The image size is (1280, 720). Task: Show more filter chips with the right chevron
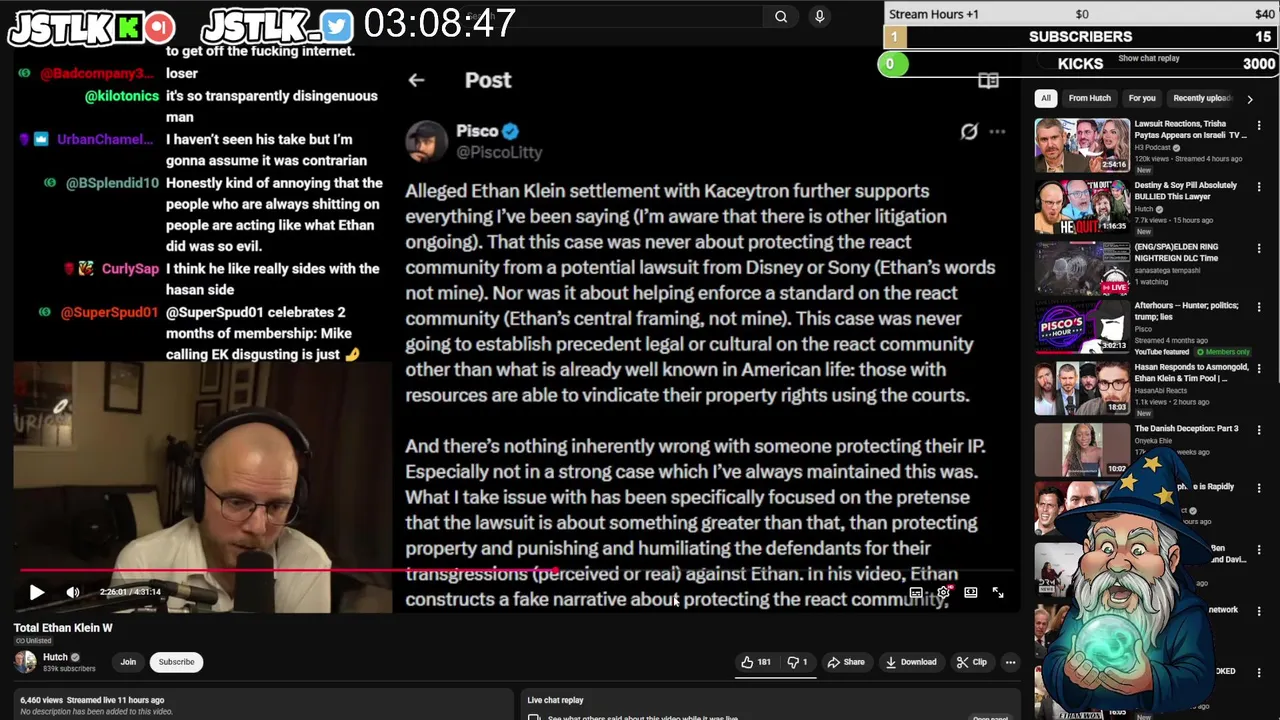[1249, 99]
